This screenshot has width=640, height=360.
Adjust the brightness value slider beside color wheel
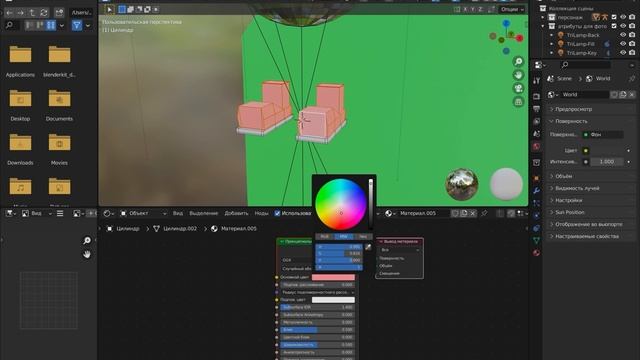371,204
